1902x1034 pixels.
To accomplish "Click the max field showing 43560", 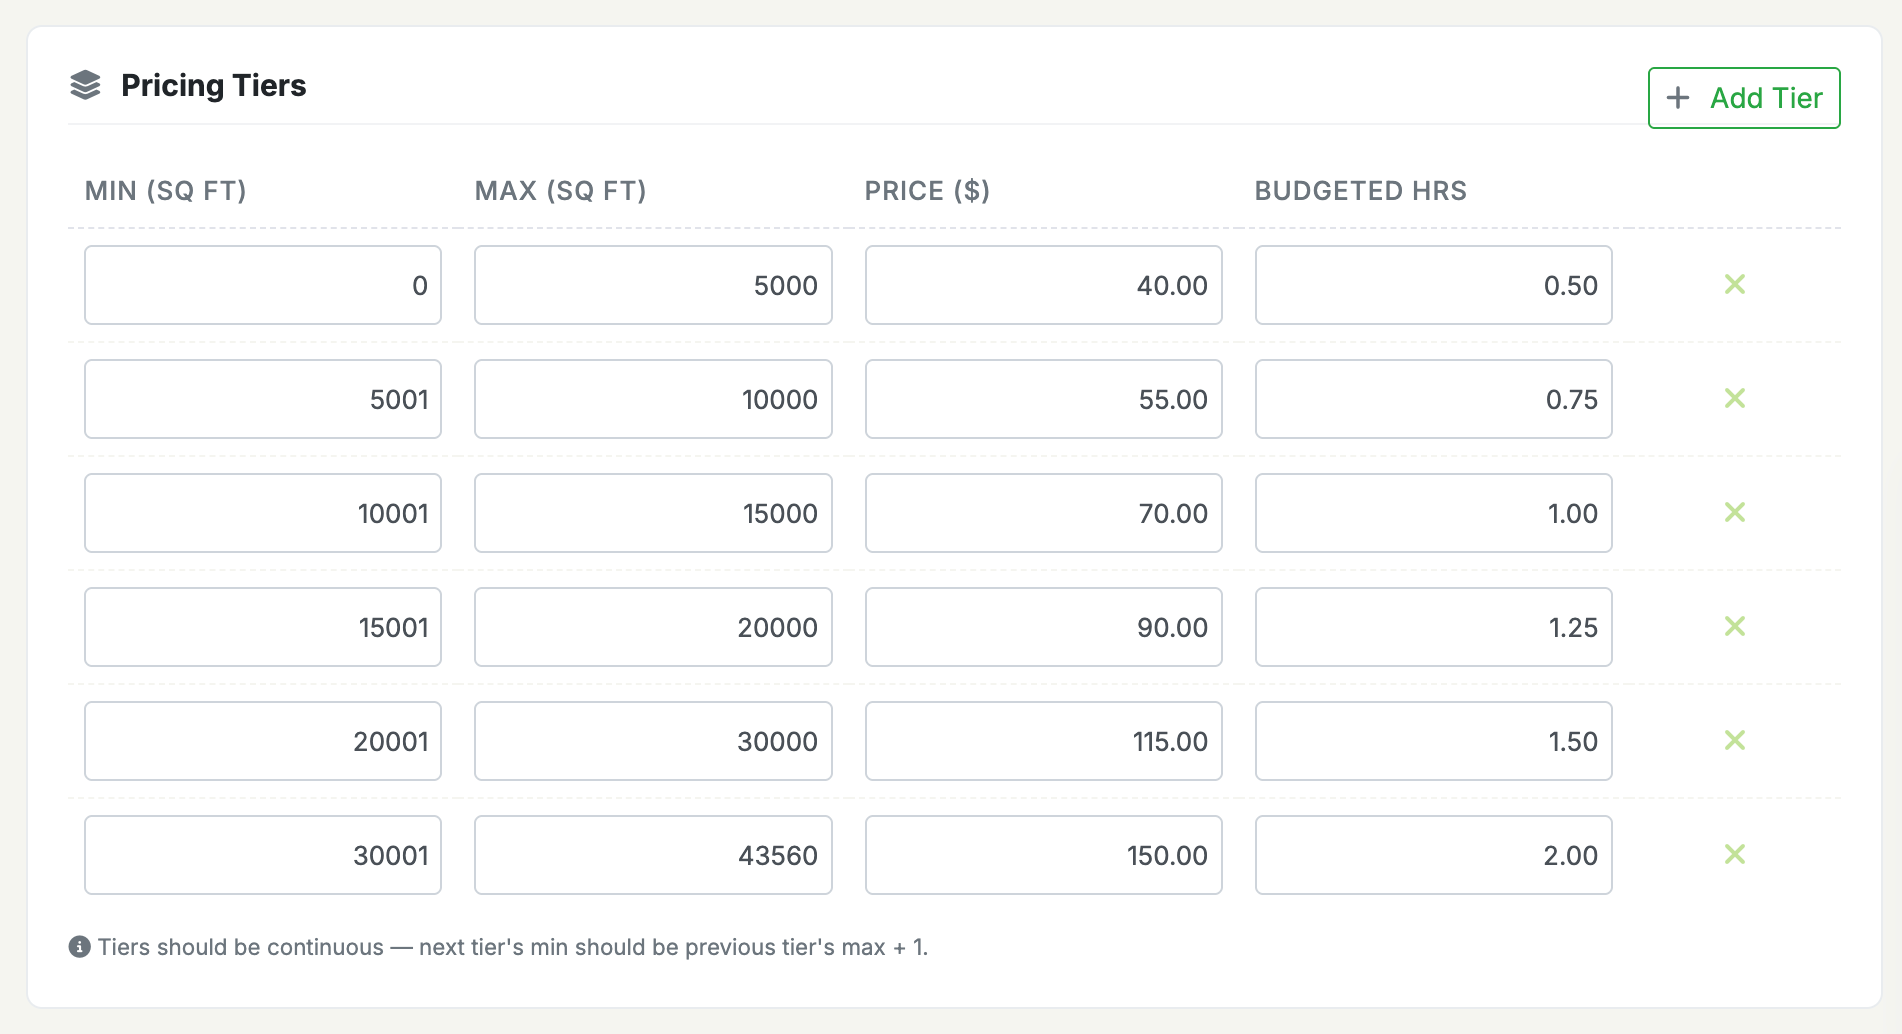I will (653, 855).
